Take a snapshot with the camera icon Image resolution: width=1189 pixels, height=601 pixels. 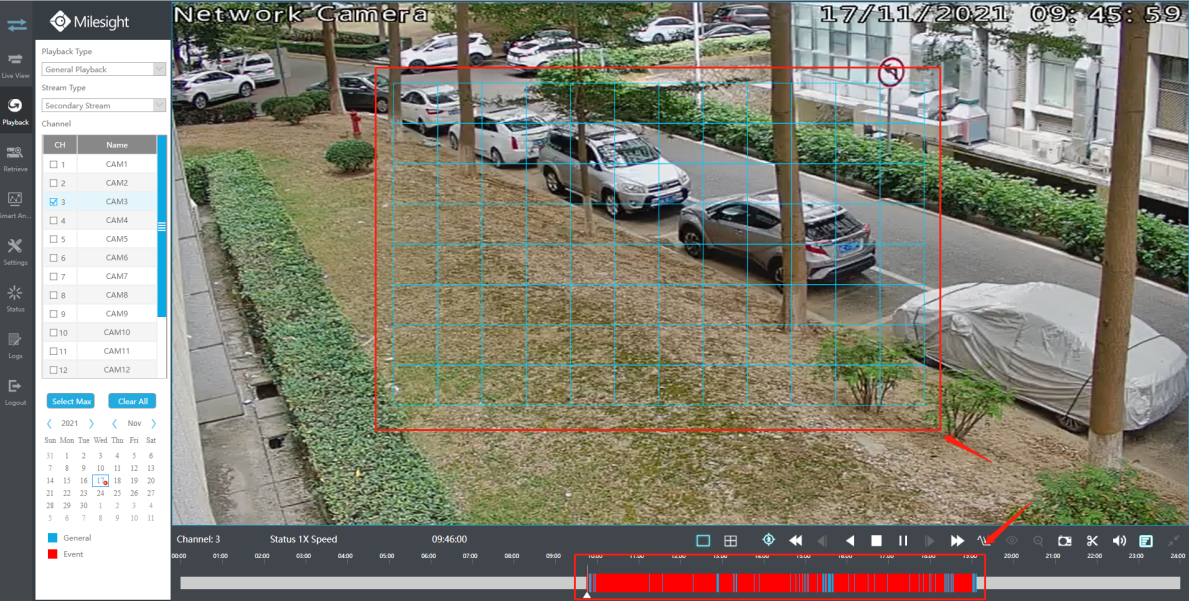(1065, 540)
